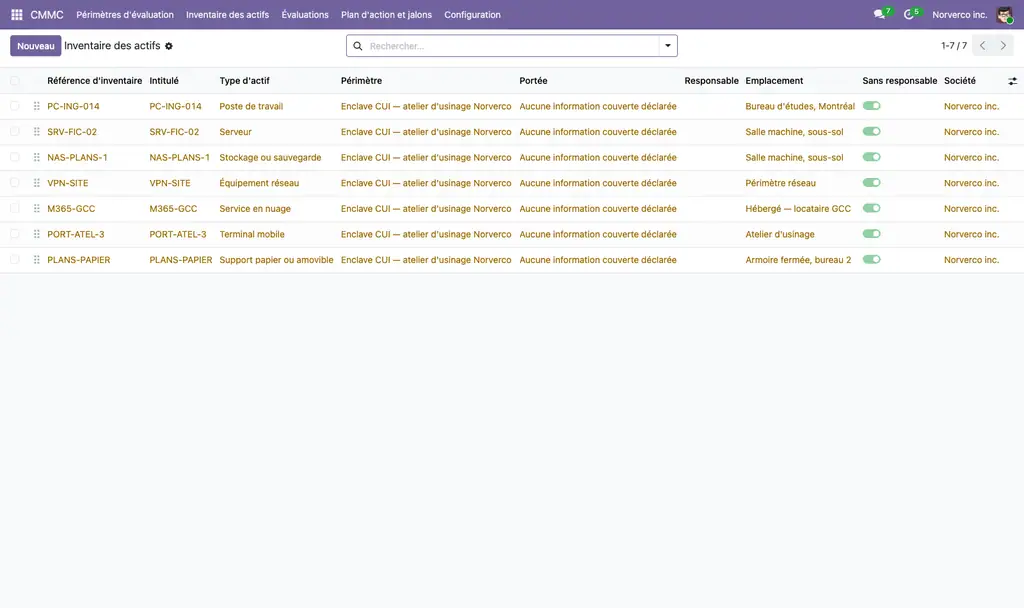This screenshot has height=608, width=1024.
Task: Open Périmètres d'évaluation menu
Action: [125, 14]
